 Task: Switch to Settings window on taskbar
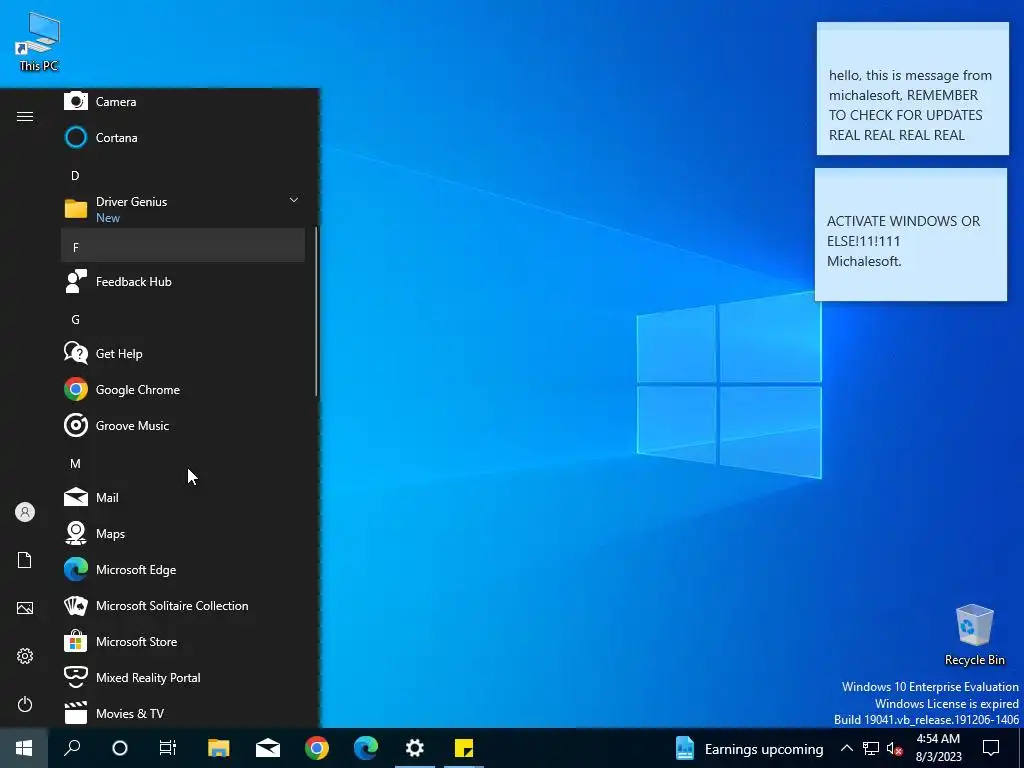[415, 748]
